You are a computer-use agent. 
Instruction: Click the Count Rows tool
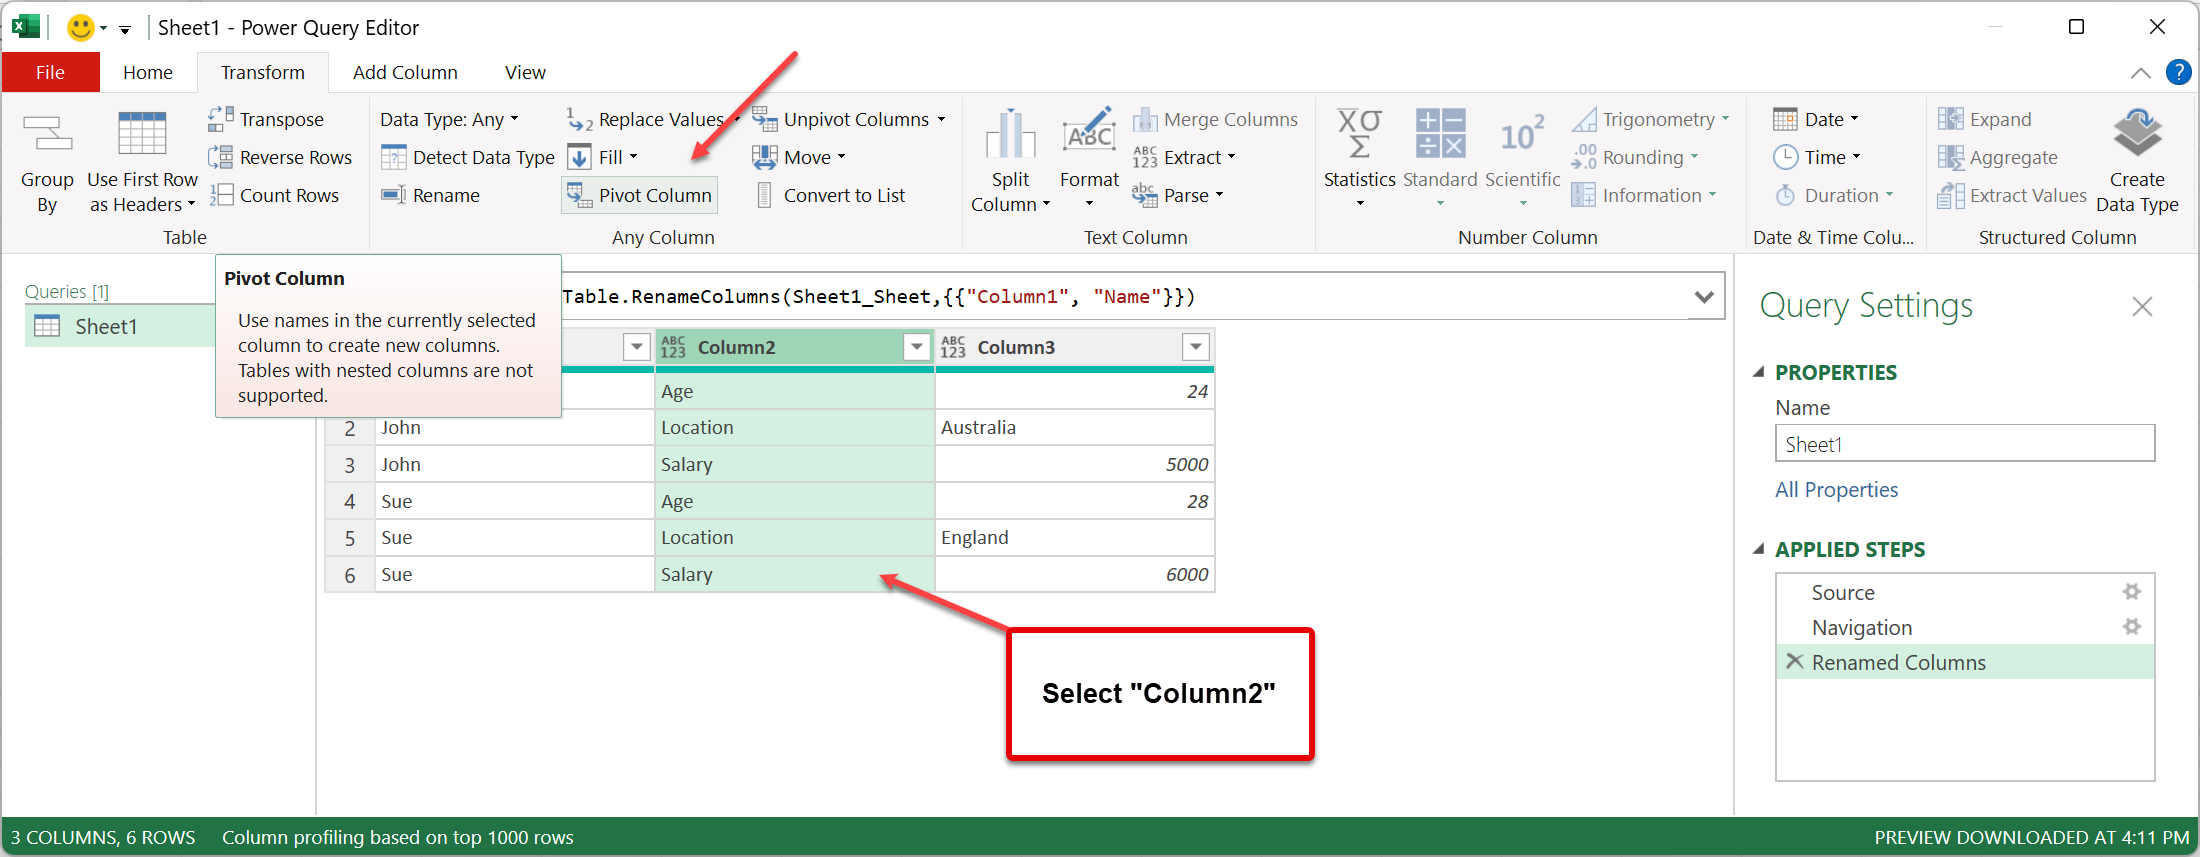point(274,195)
